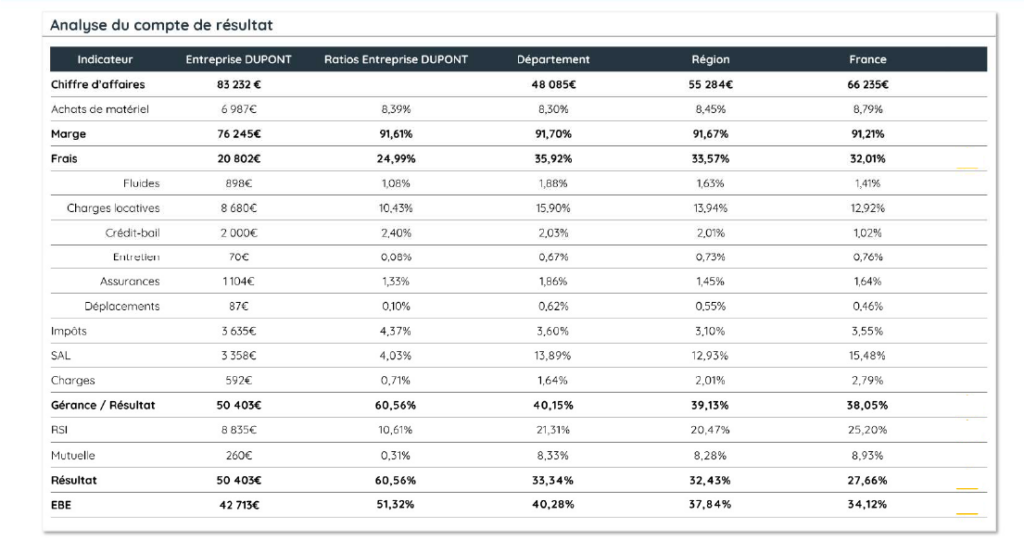
Task: Click the Chiffre d'affaires row label
Action: pyautogui.click(x=98, y=84)
